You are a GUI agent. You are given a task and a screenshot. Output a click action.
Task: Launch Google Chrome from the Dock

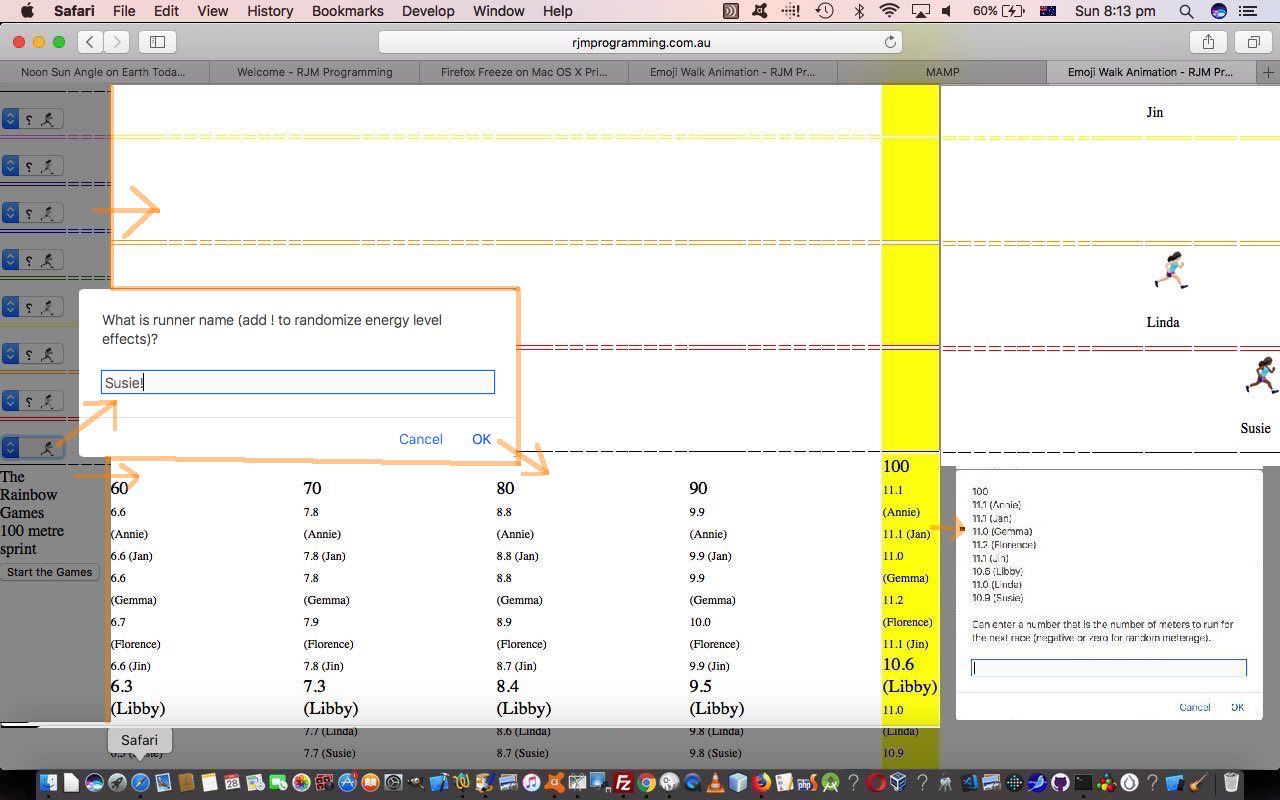click(646, 783)
